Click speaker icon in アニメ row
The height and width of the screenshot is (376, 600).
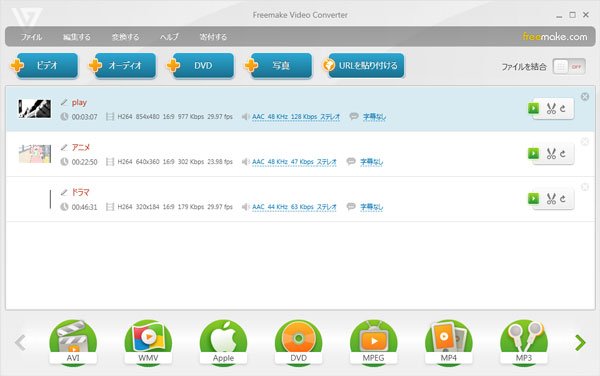[245, 161]
